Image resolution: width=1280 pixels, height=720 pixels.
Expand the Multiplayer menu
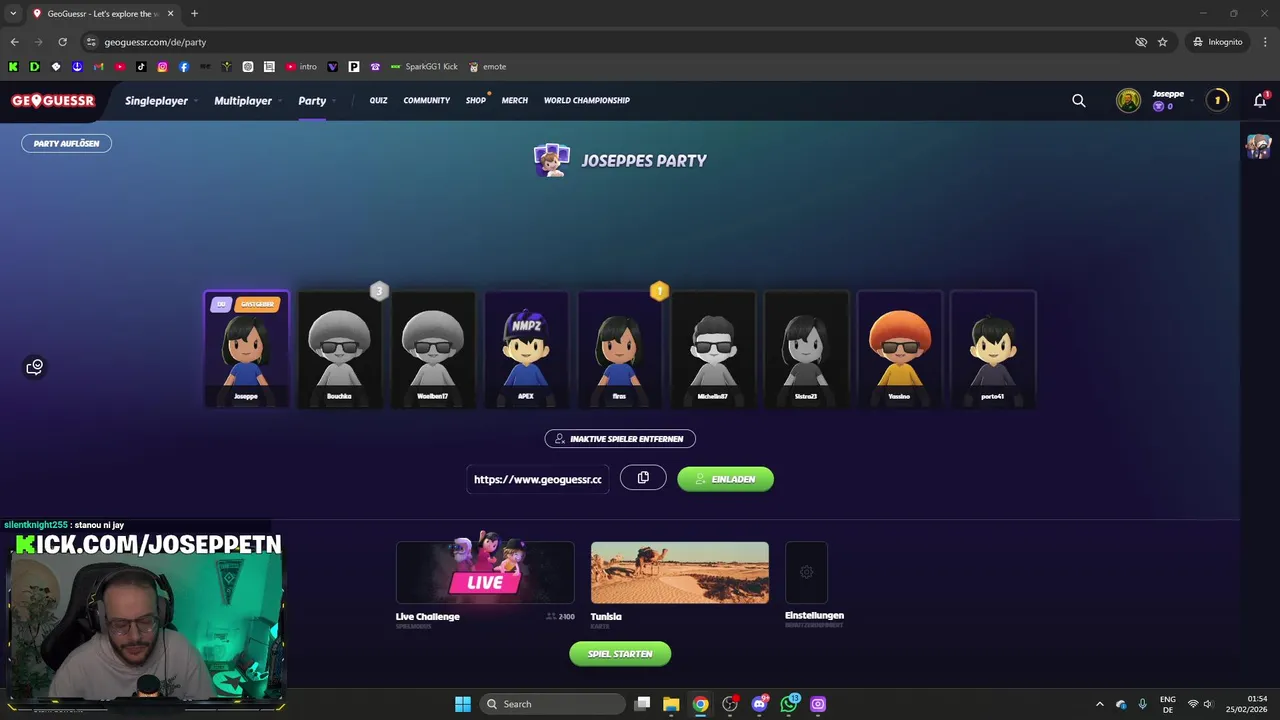248,100
